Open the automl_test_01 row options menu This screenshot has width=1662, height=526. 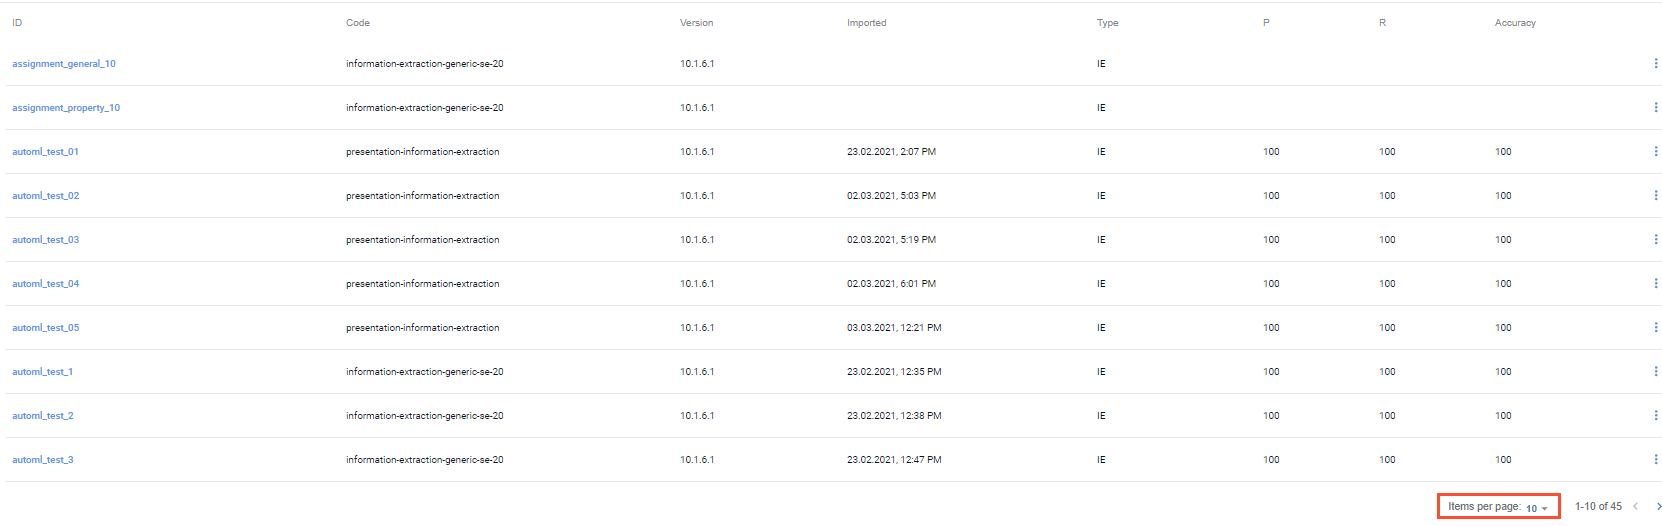point(1655,152)
